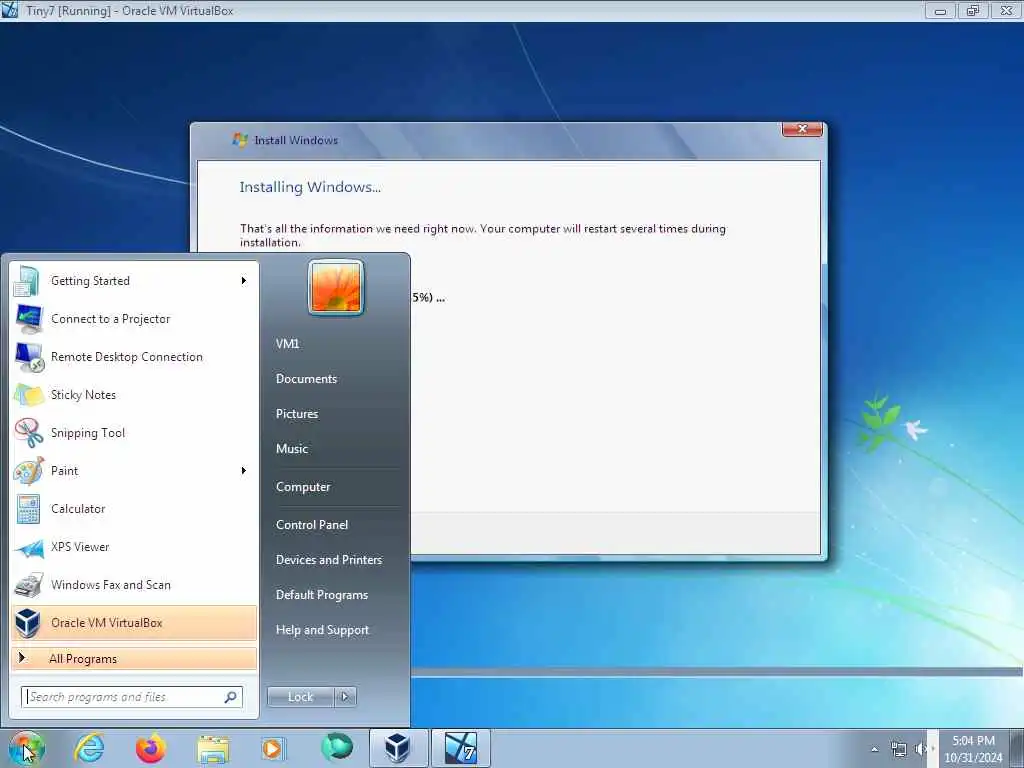Open Windows Media Player from the taskbar
The width and height of the screenshot is (1024, 768).
pyautogui.click(x=273, y=749)
